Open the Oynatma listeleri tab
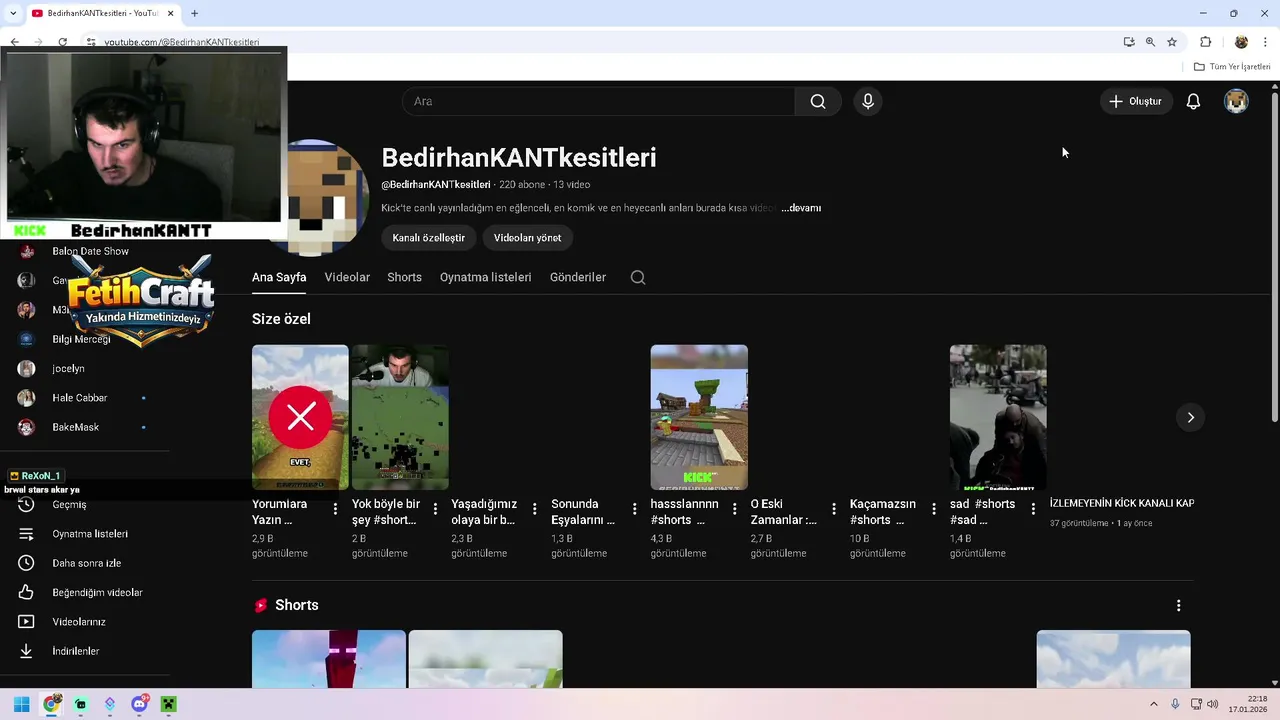The height and width of the screenshot is (720, 1280). pyautogui.click(x=485, y=277)
